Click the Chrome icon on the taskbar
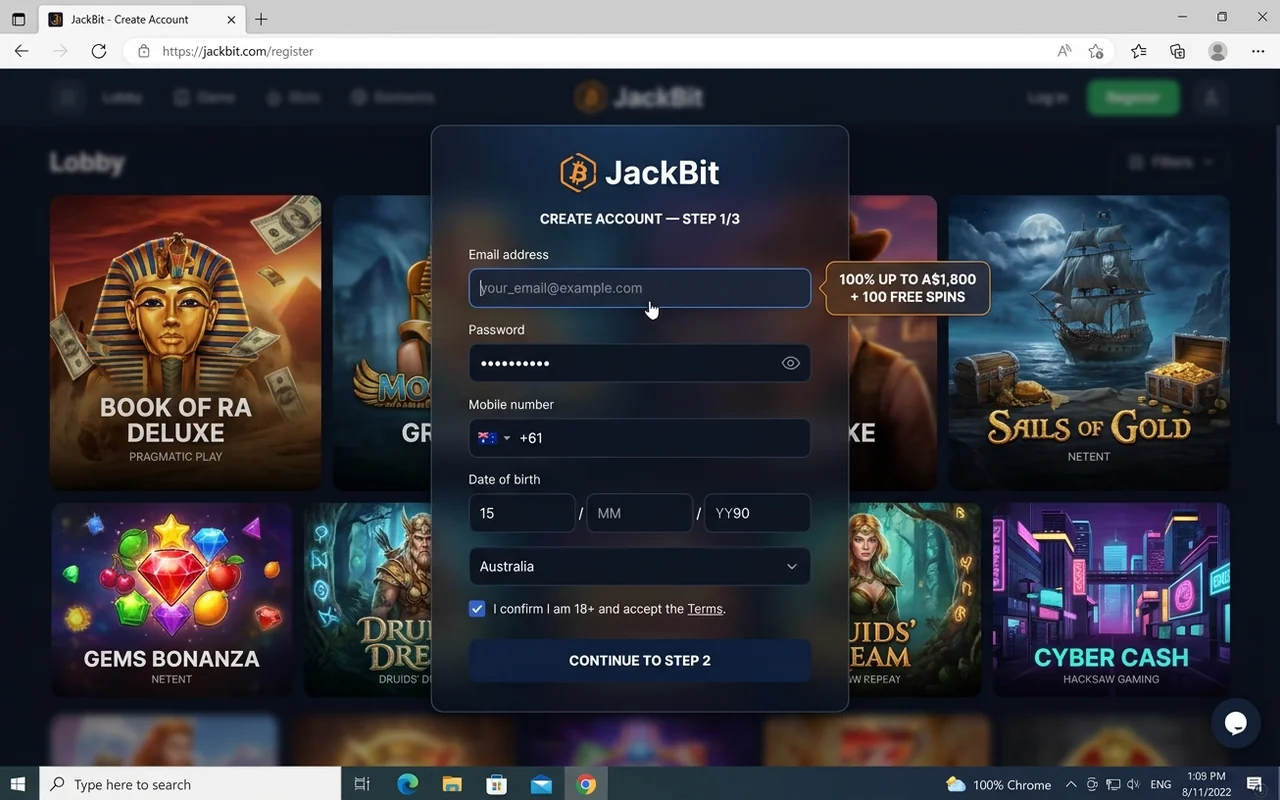The width and height of the screenshot is (1280, 800). (x=586, y=784)
